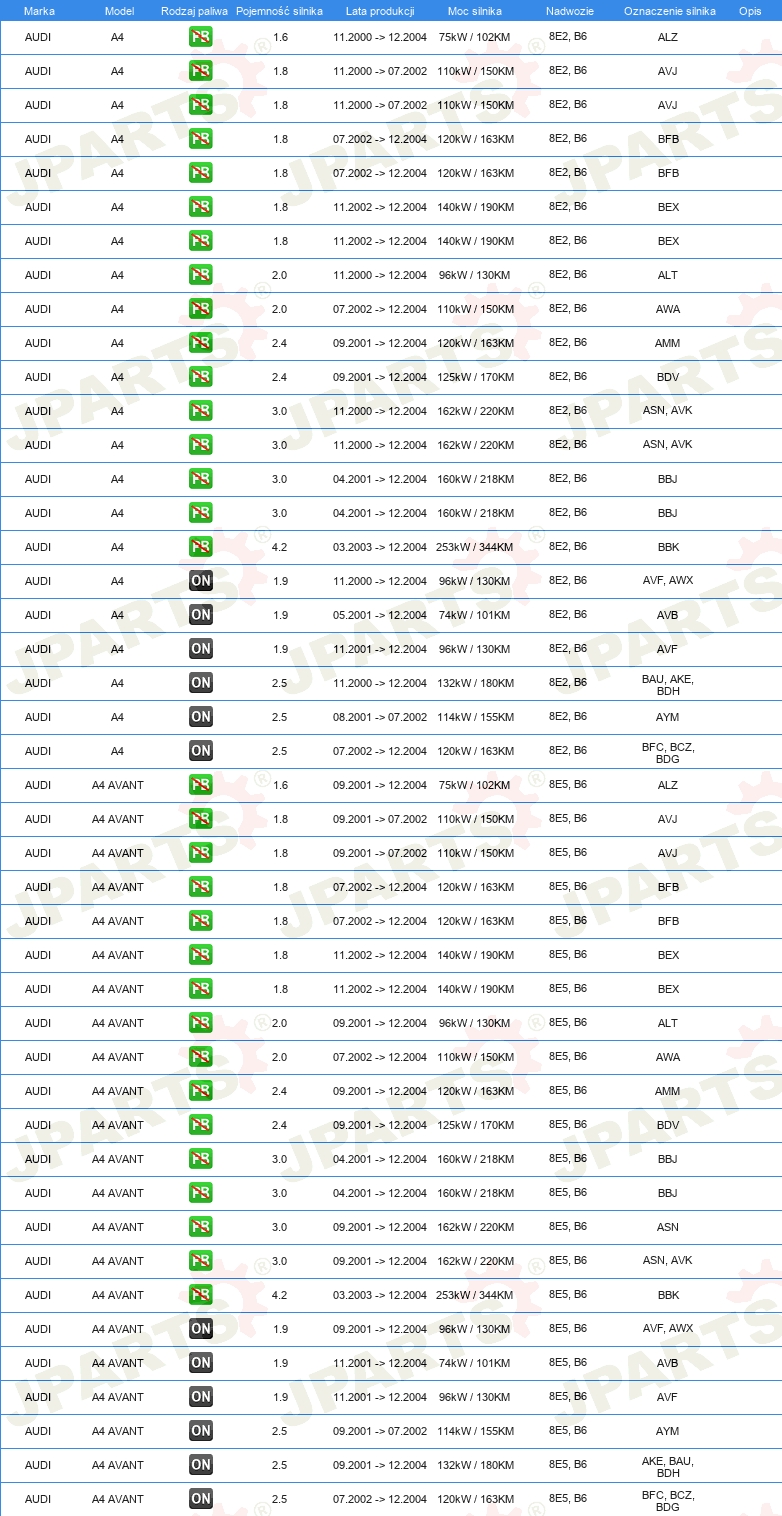Screen dimensions: 782x1516
Task: Click the Nadwozie column header
Action: (x=568, y=11)
